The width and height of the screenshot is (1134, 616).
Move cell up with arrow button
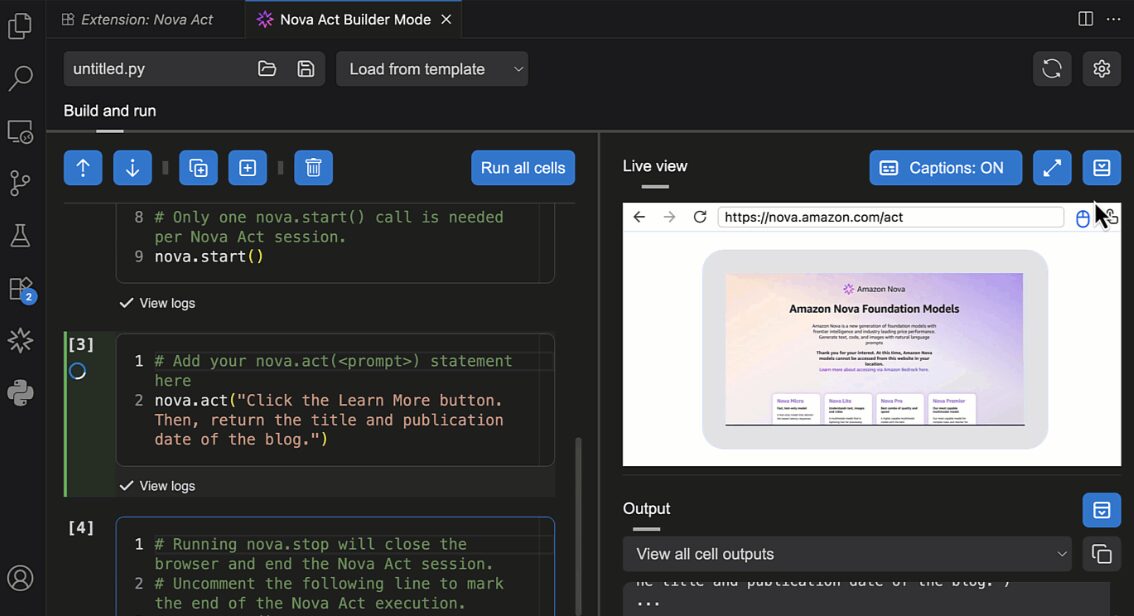coord(83,168)
